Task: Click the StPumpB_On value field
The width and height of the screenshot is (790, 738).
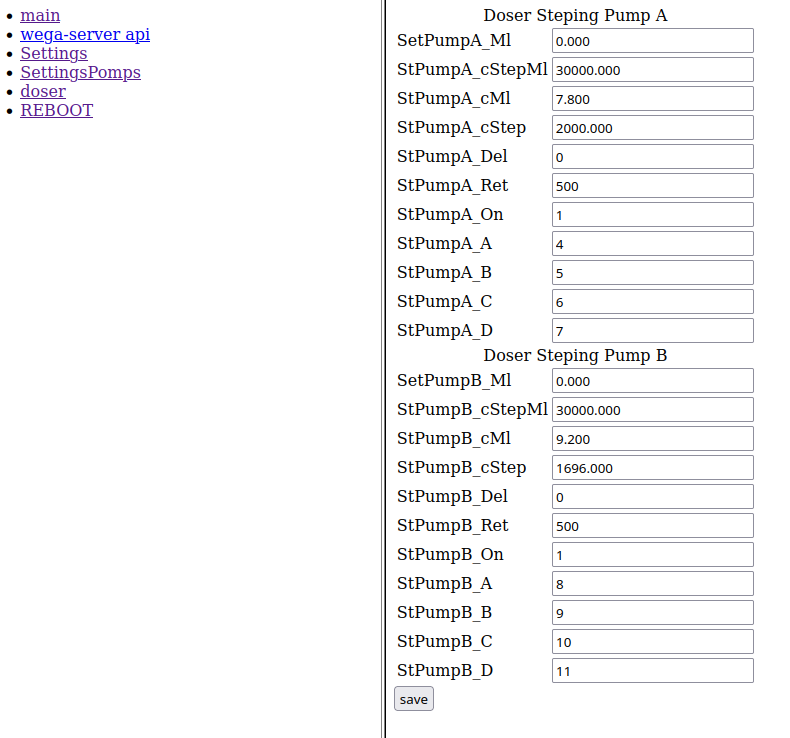Action: pos(652,555)
